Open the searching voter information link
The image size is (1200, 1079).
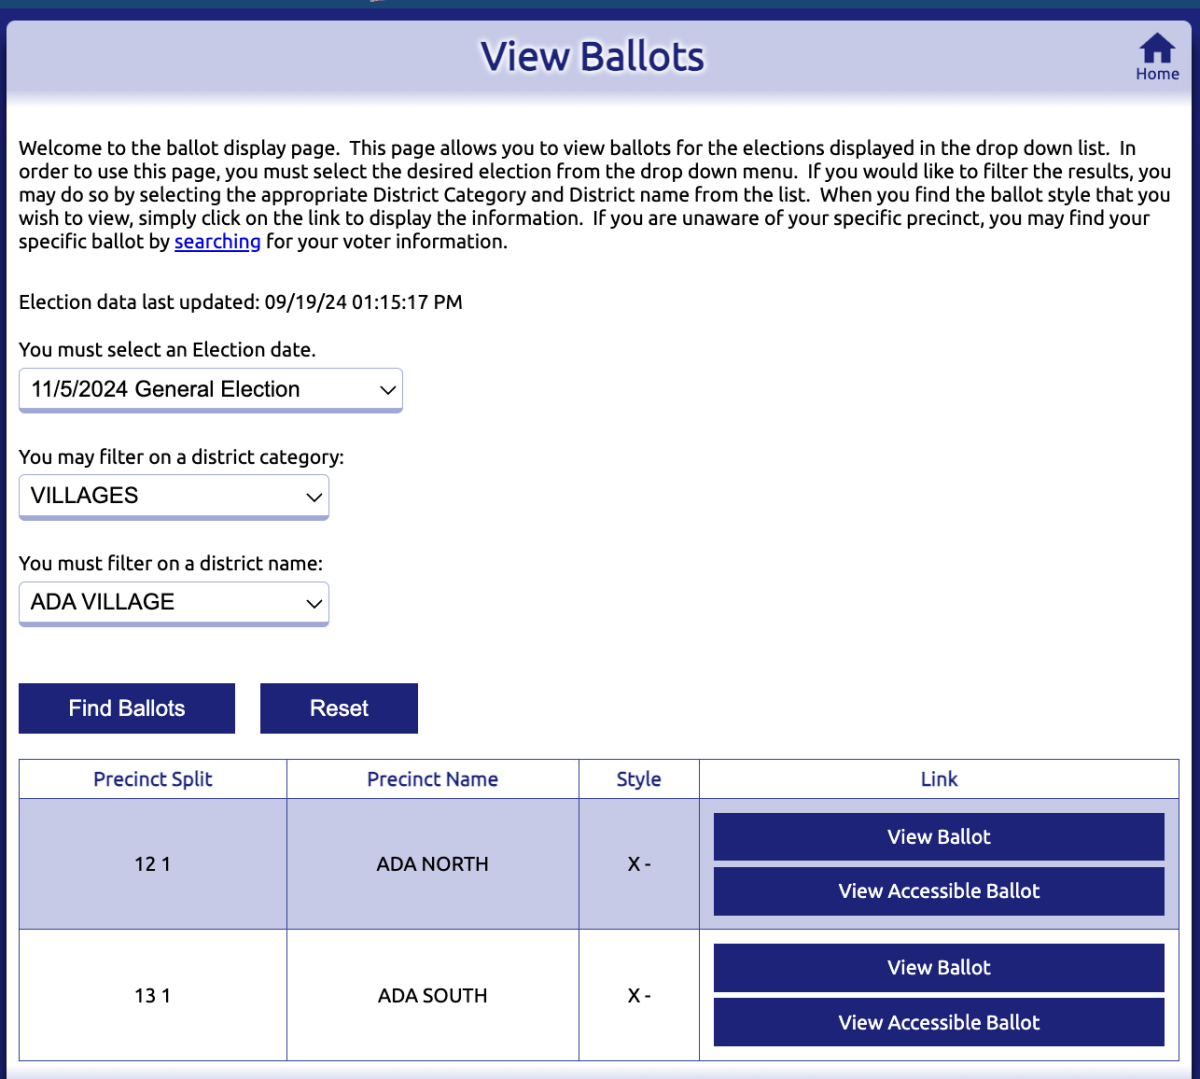click(x=217, y=242)
